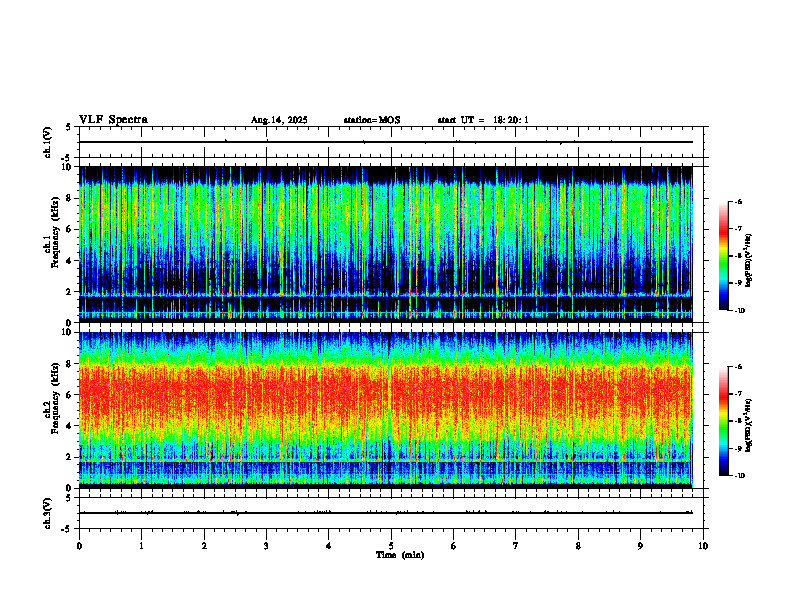The image size is (792, 612).
Task: Select the "Time (min)" axis title
Action: (x=400, y=555)
